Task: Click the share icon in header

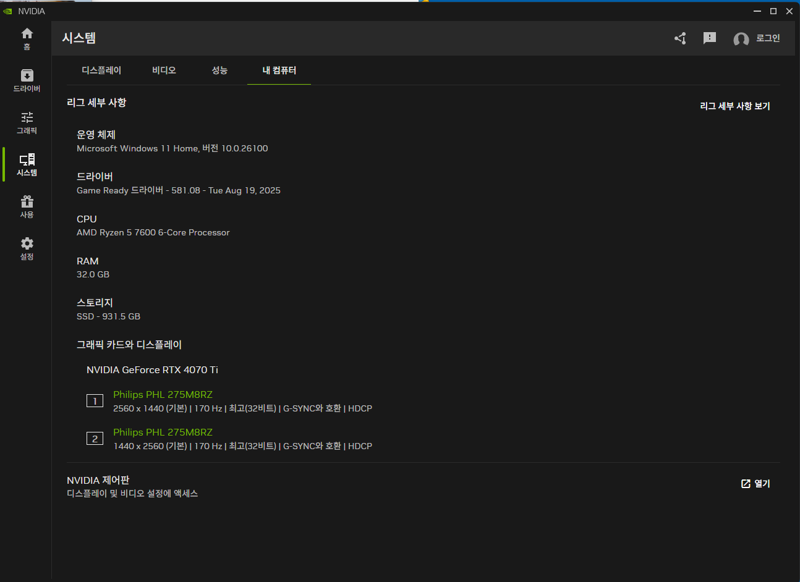Action: tap(680, 38)
